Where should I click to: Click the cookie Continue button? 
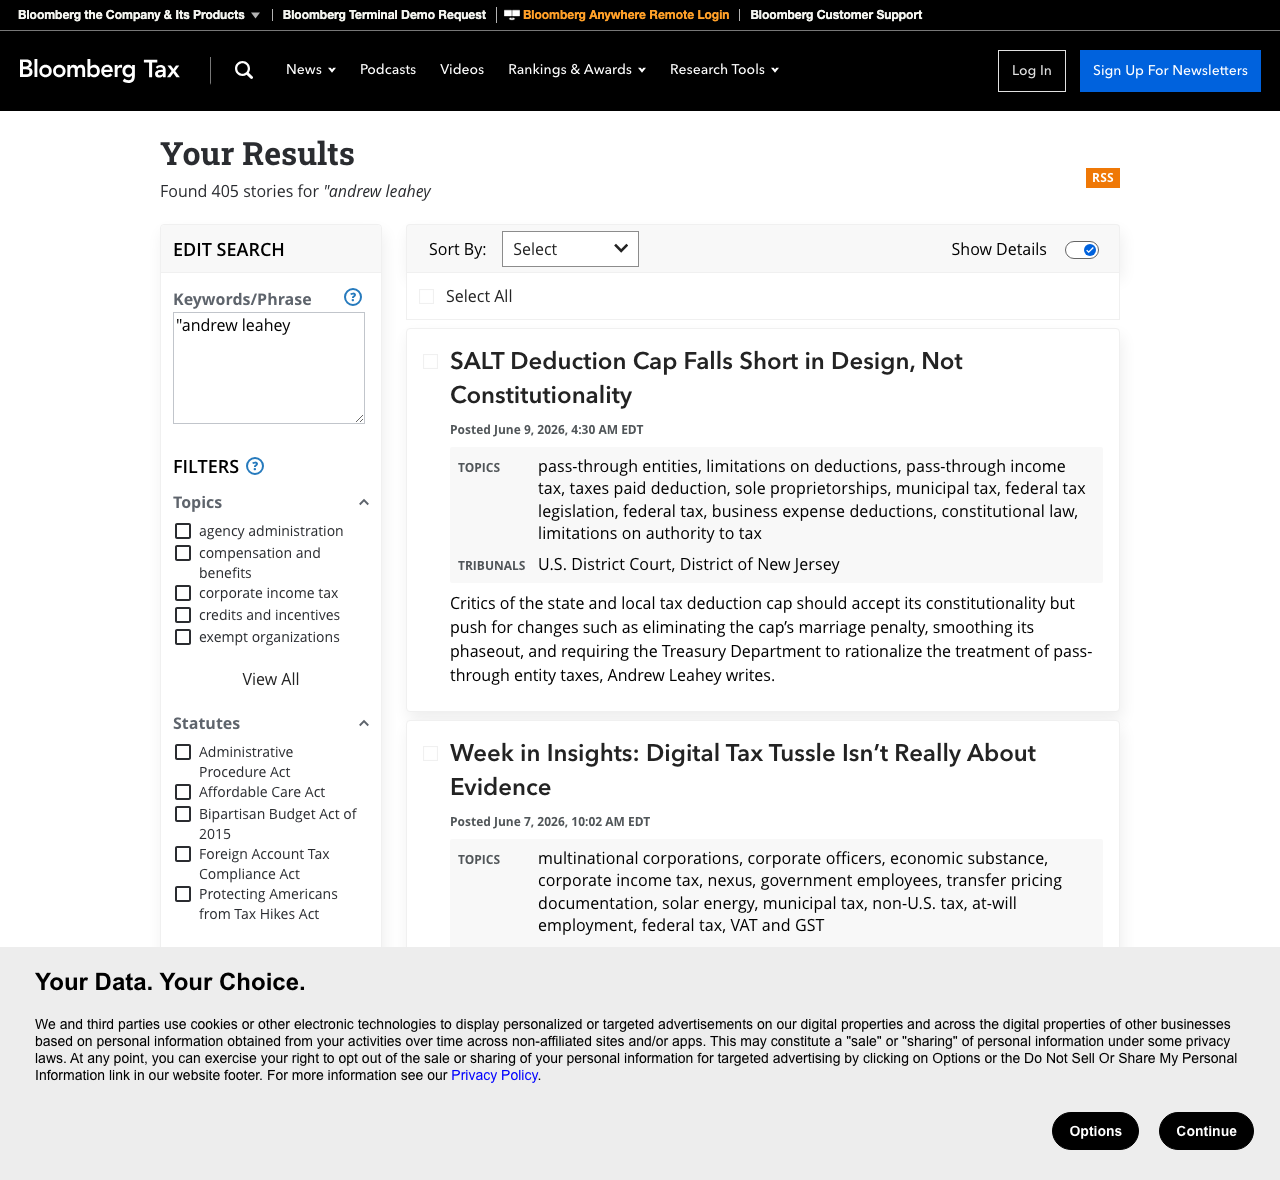tap(1206, 1131)
